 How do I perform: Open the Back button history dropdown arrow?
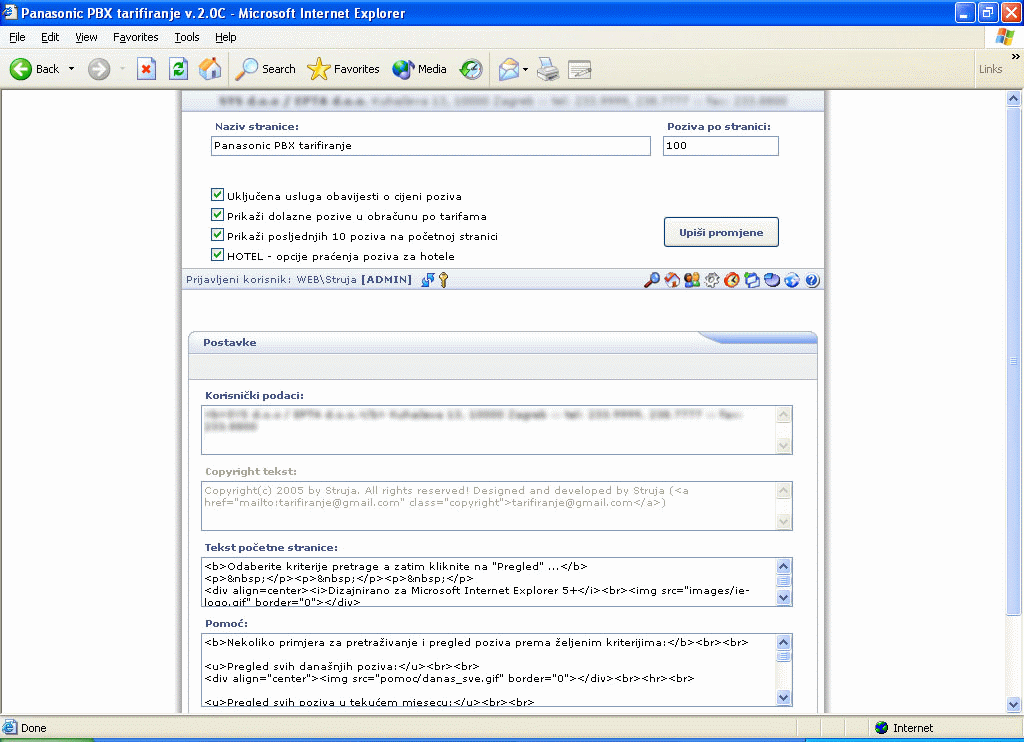(x=71, y=69)
